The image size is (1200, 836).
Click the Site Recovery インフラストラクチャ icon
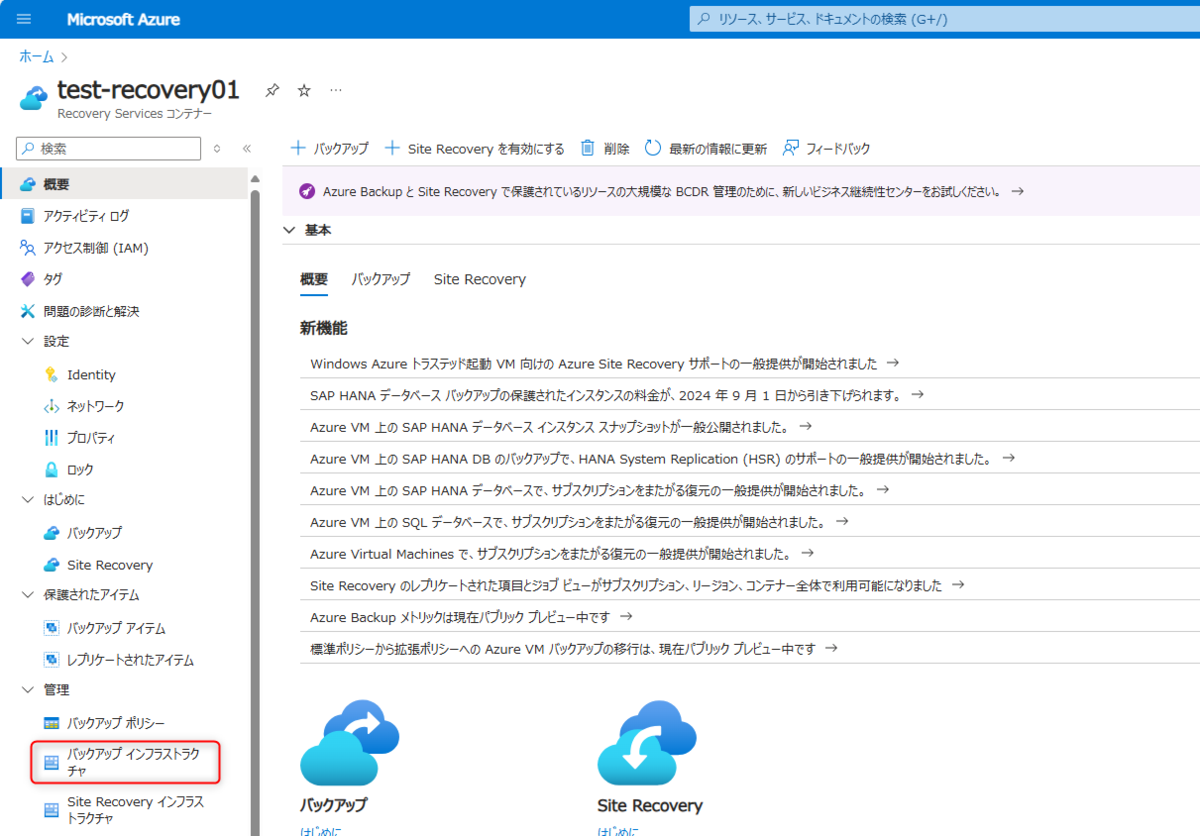[52, 810]
